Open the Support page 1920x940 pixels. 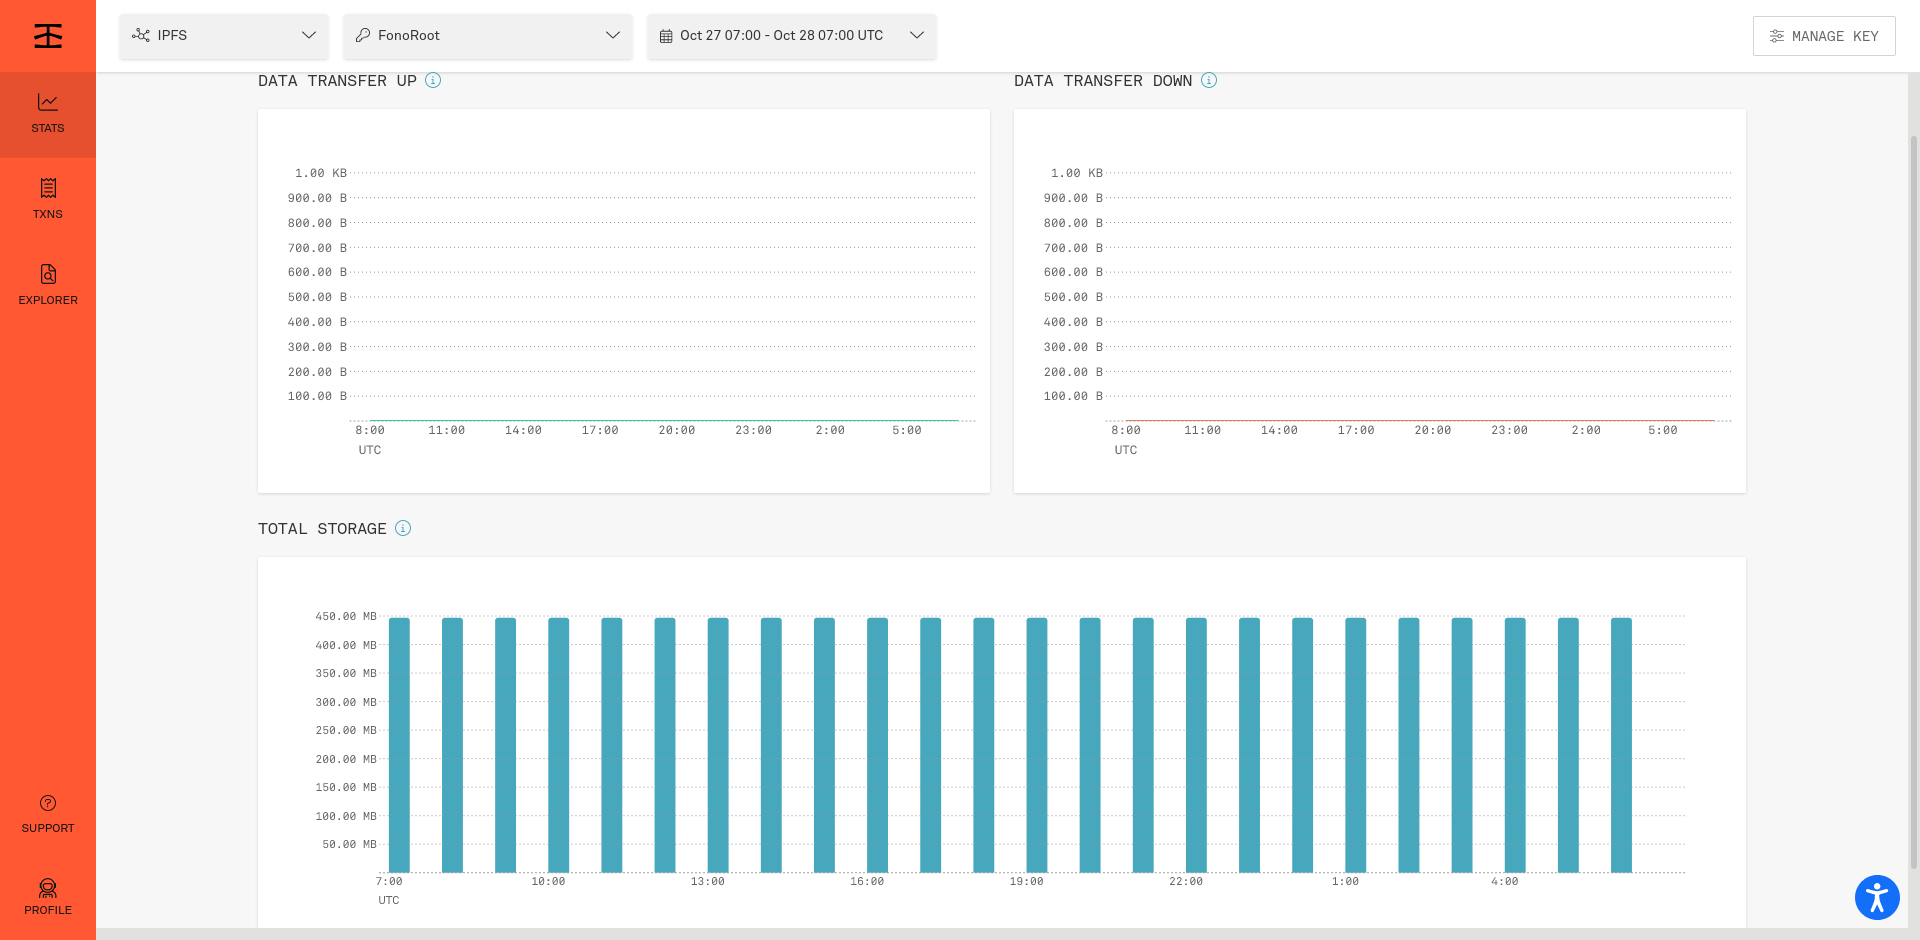coord(48,814)
